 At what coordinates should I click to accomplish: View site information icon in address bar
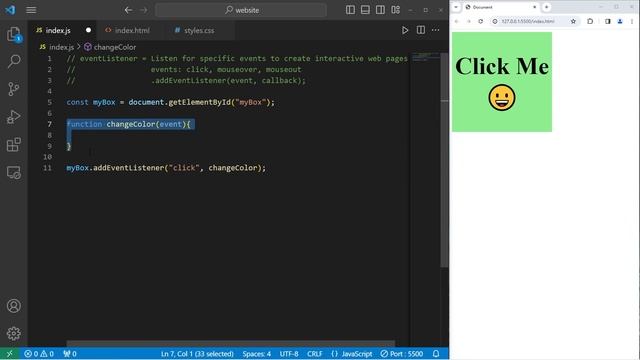(x=495, y=21)
